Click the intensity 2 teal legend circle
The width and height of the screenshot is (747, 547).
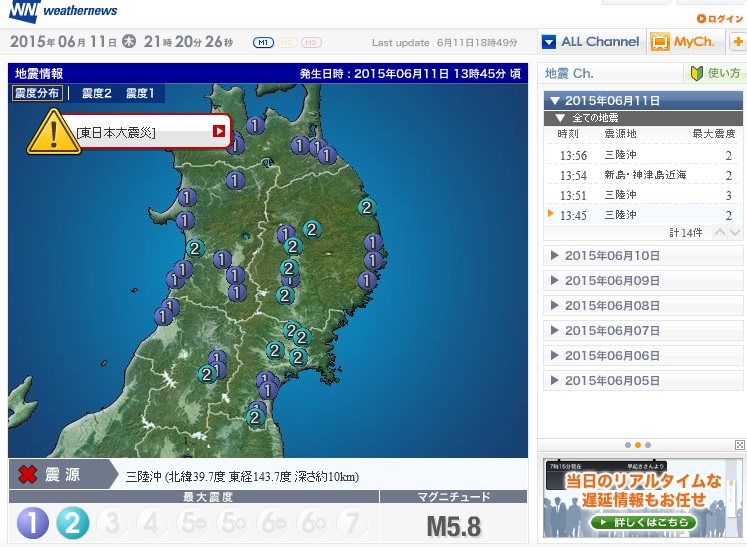point(72,523)
